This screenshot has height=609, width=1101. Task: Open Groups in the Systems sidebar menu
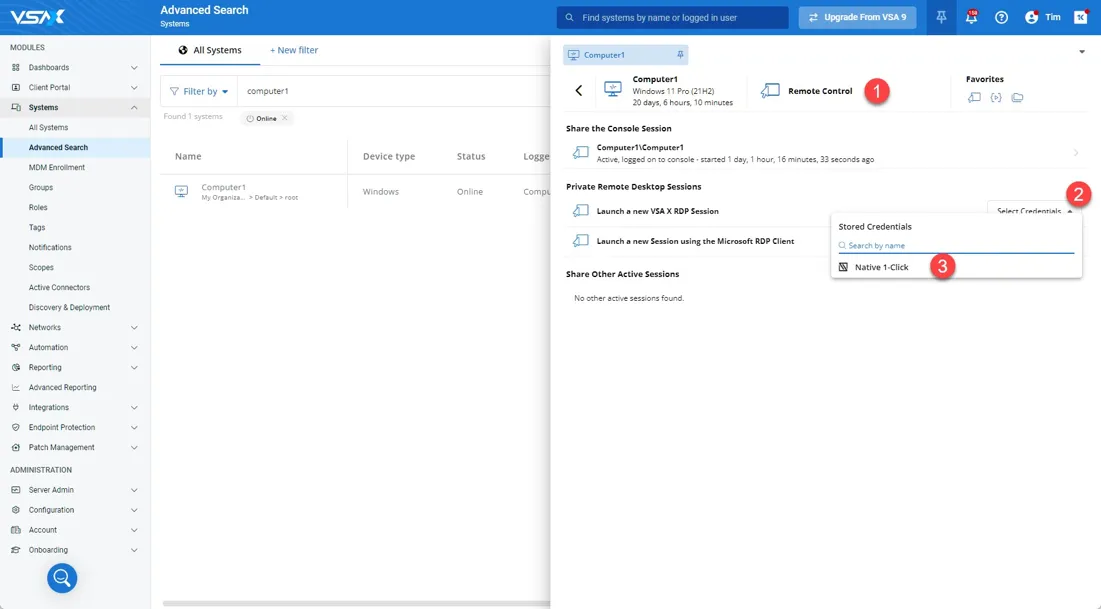tap(41, 187)
